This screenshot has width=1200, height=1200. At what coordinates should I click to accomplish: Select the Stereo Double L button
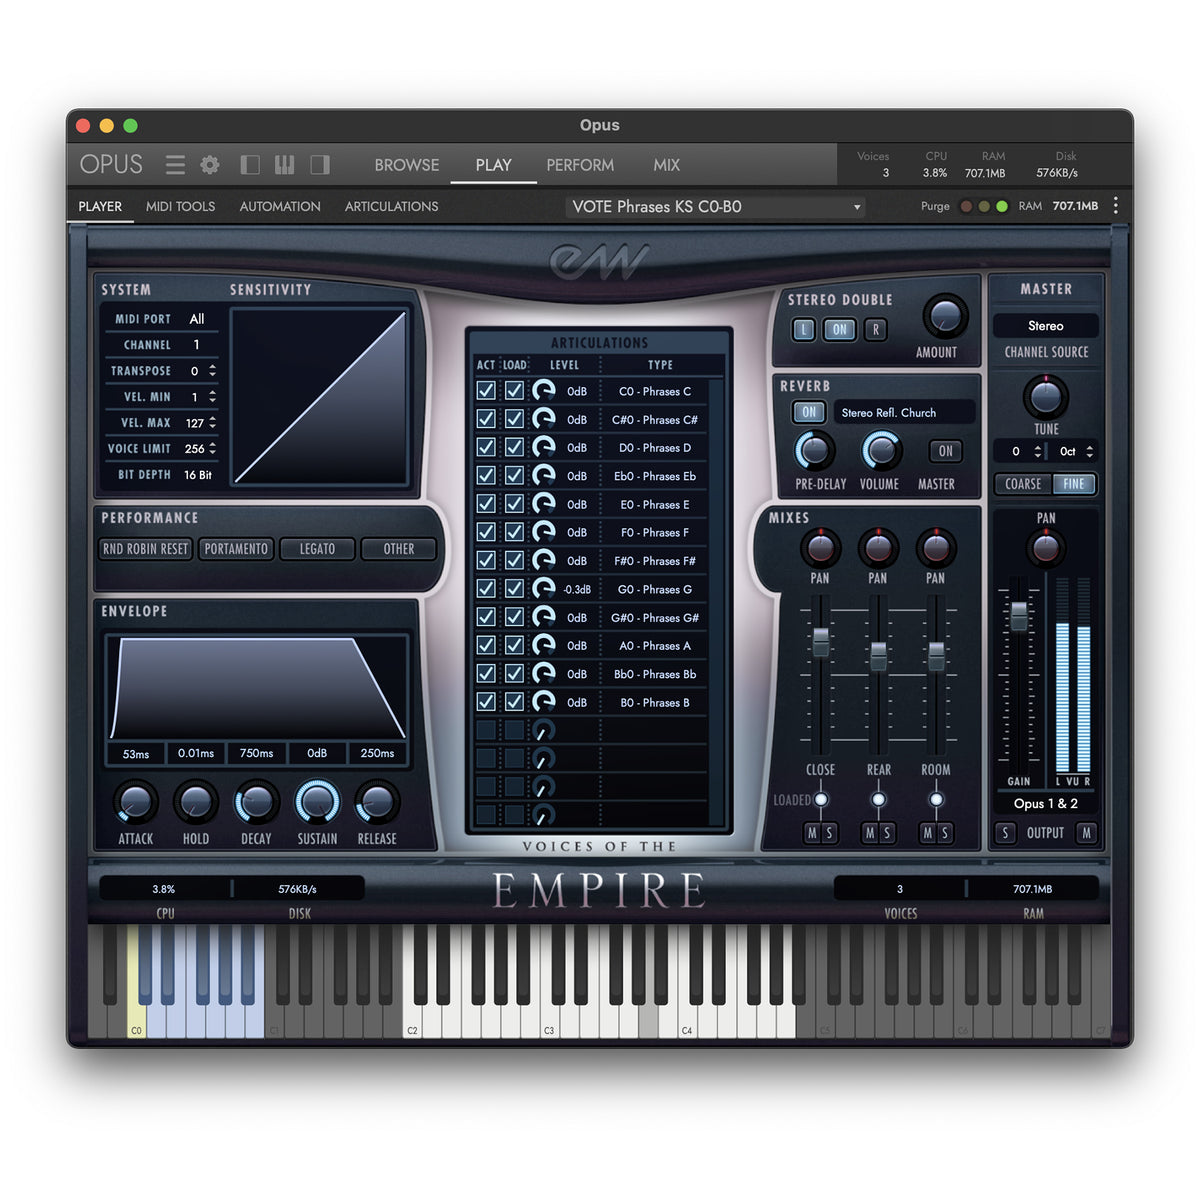[x=803, y=329]
